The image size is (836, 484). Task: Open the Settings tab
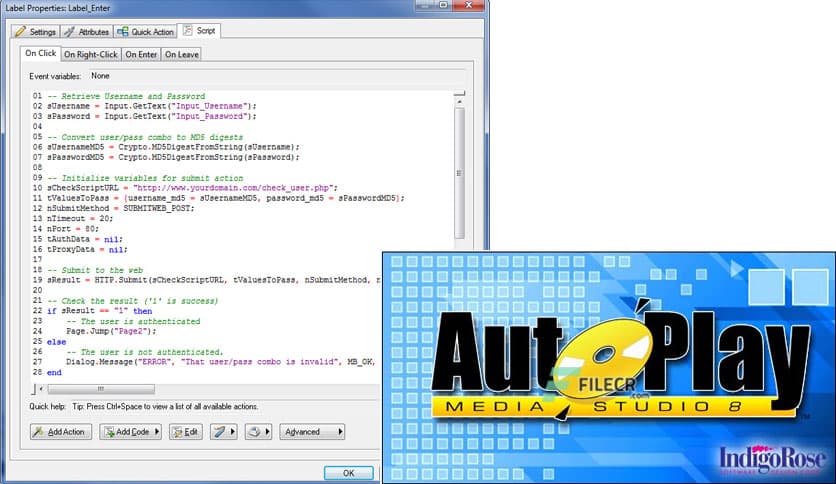(x=36, y=32)
